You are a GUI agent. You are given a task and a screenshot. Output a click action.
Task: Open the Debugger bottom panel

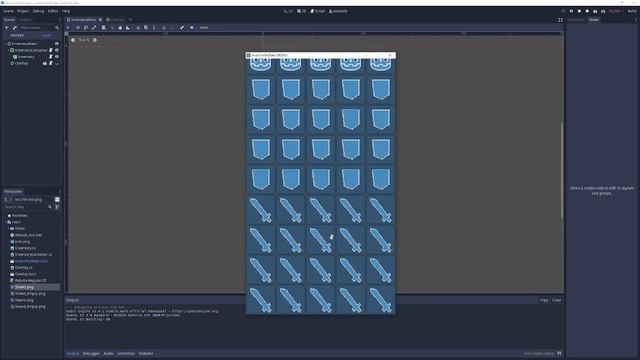[x=91, y=353]
